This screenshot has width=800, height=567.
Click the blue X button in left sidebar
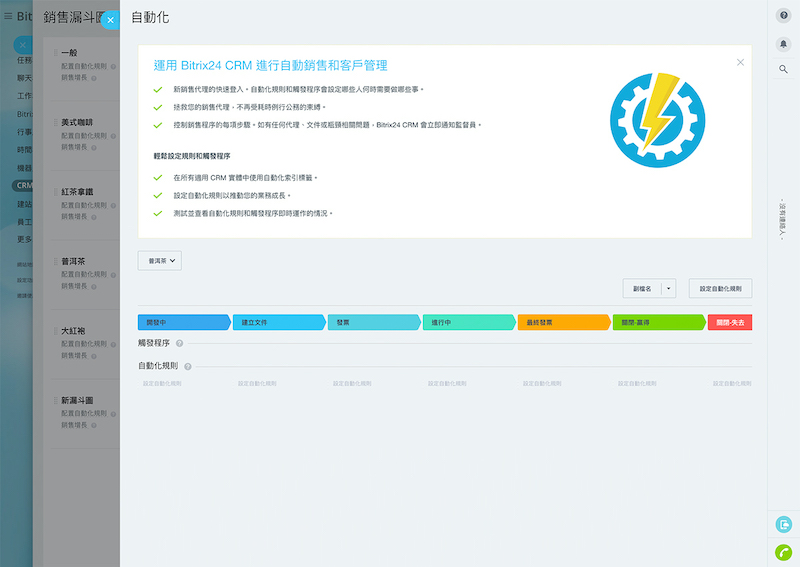(x=22, y=45)
